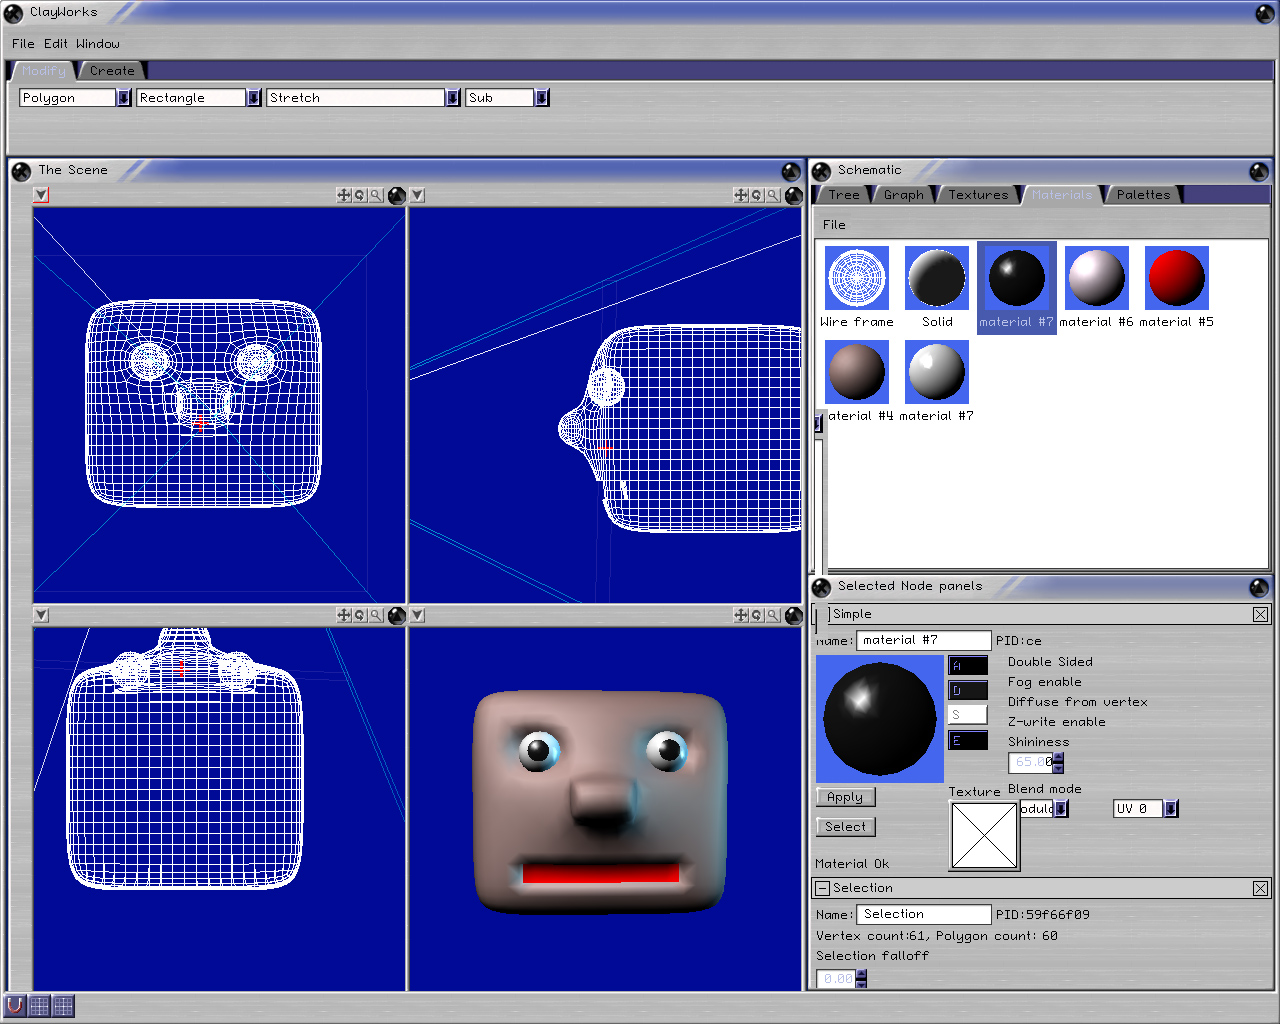Click the pan icon in rendered face viewport
Viewport: 1280px width, 1024px height.
741,615
